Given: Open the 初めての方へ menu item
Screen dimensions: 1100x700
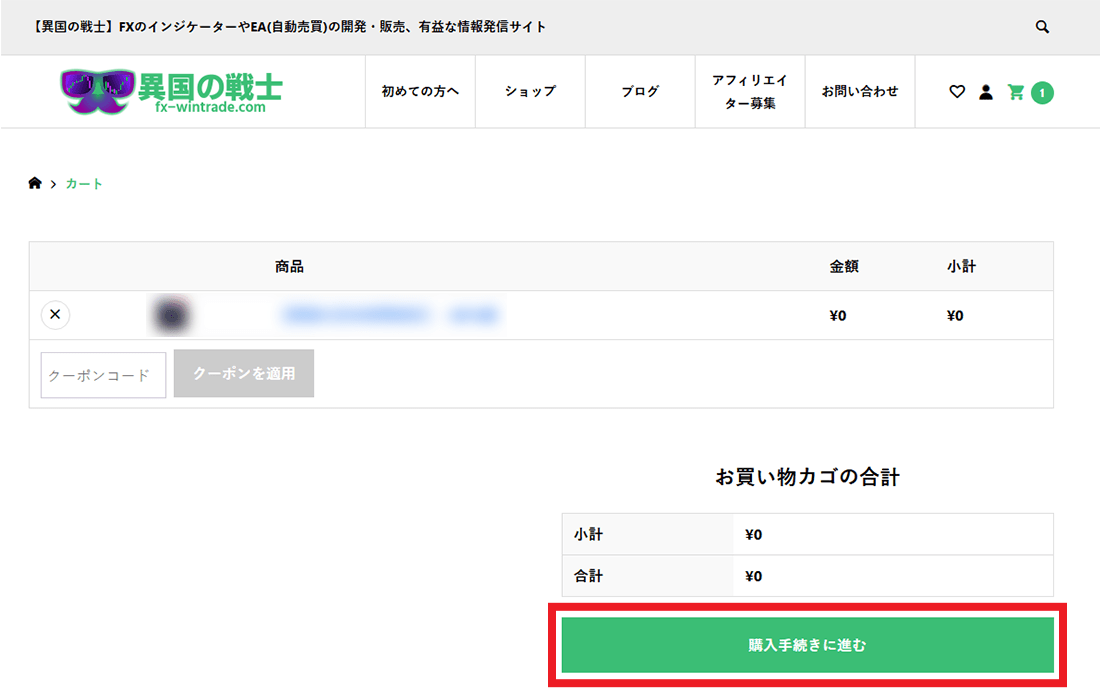Looking at the screenshot, I should tap(420, 91).
